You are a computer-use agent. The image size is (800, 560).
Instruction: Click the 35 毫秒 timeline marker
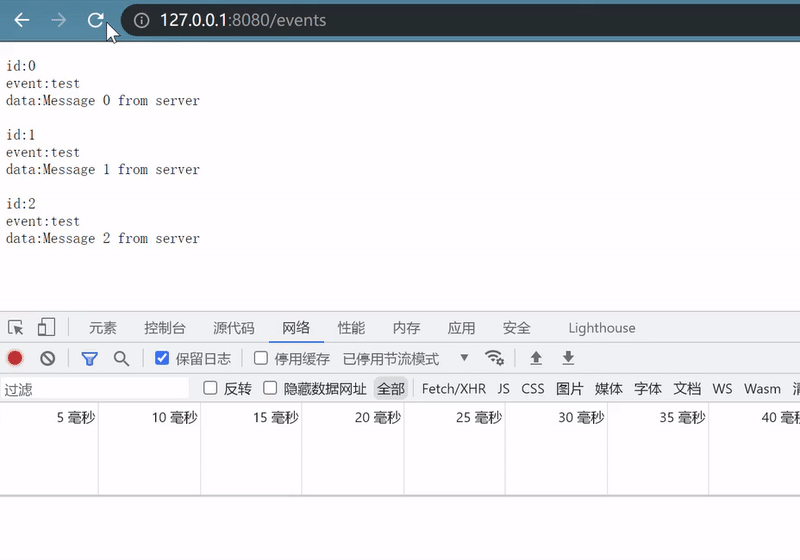click(x=682, y=418)
